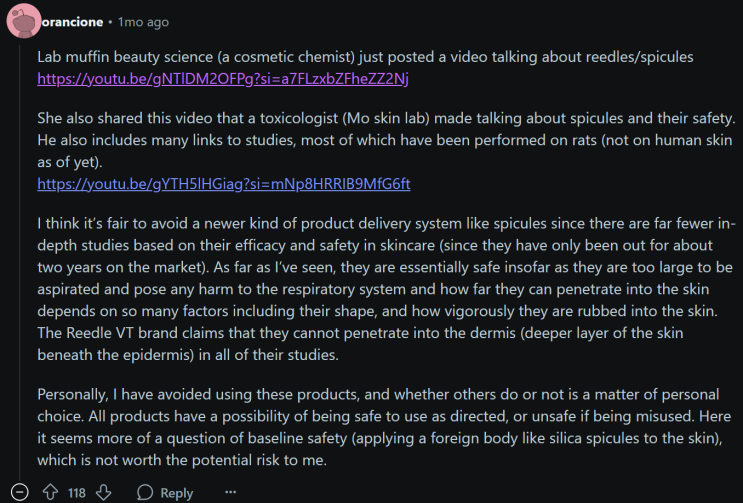This screenshot has height=503, width=743.
Task: Click the "1mo ago" timestamp
Action: [143, 22]
